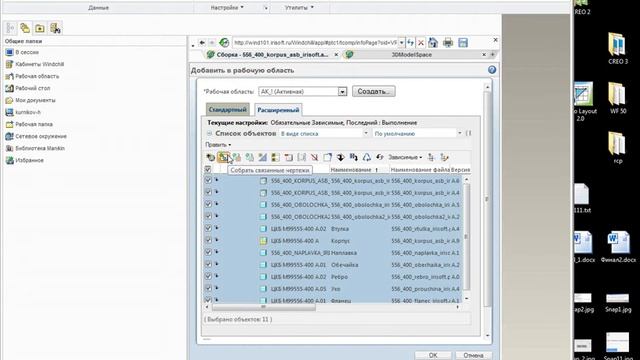Screen dimensions: 640x360
Task: Toggle the folder tree icon above Общие папки
Action: pos(11,28)
